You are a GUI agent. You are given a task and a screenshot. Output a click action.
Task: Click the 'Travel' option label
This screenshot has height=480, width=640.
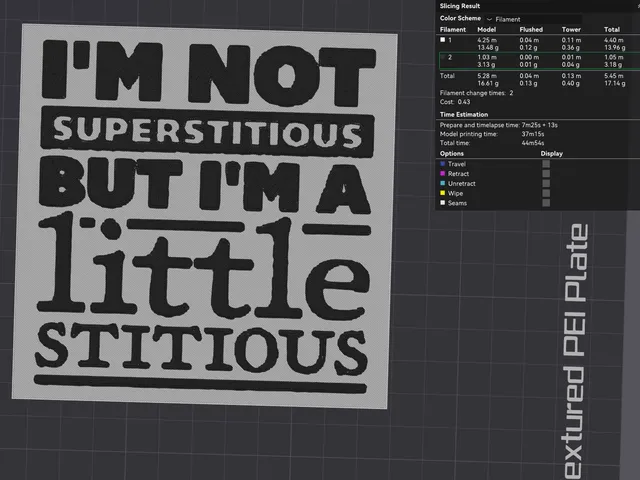457,164
